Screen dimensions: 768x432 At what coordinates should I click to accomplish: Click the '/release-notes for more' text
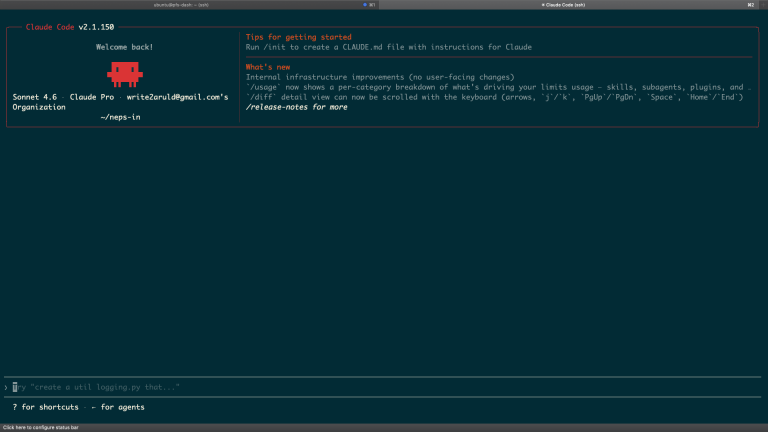(x=296, y=107)
